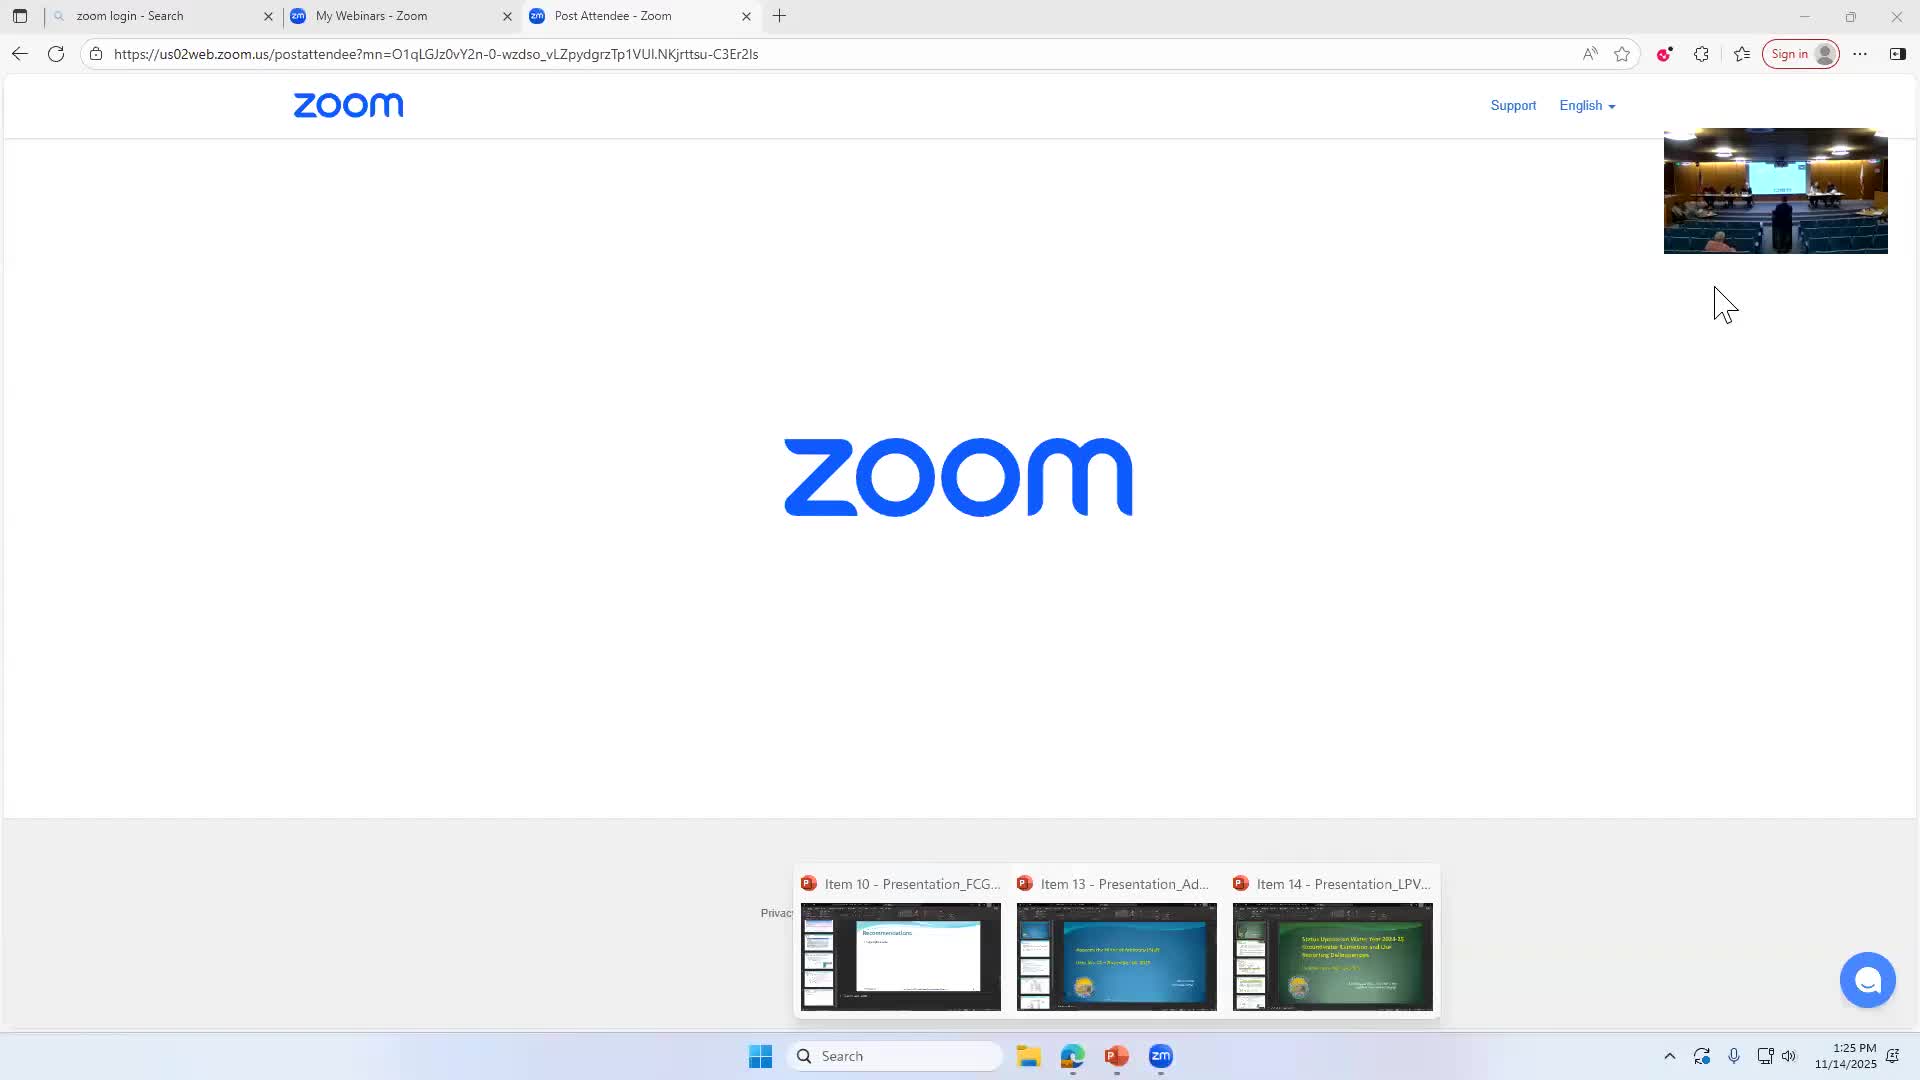
Task: Open Read aloud icon in address bar
Action: point(1590,54)
